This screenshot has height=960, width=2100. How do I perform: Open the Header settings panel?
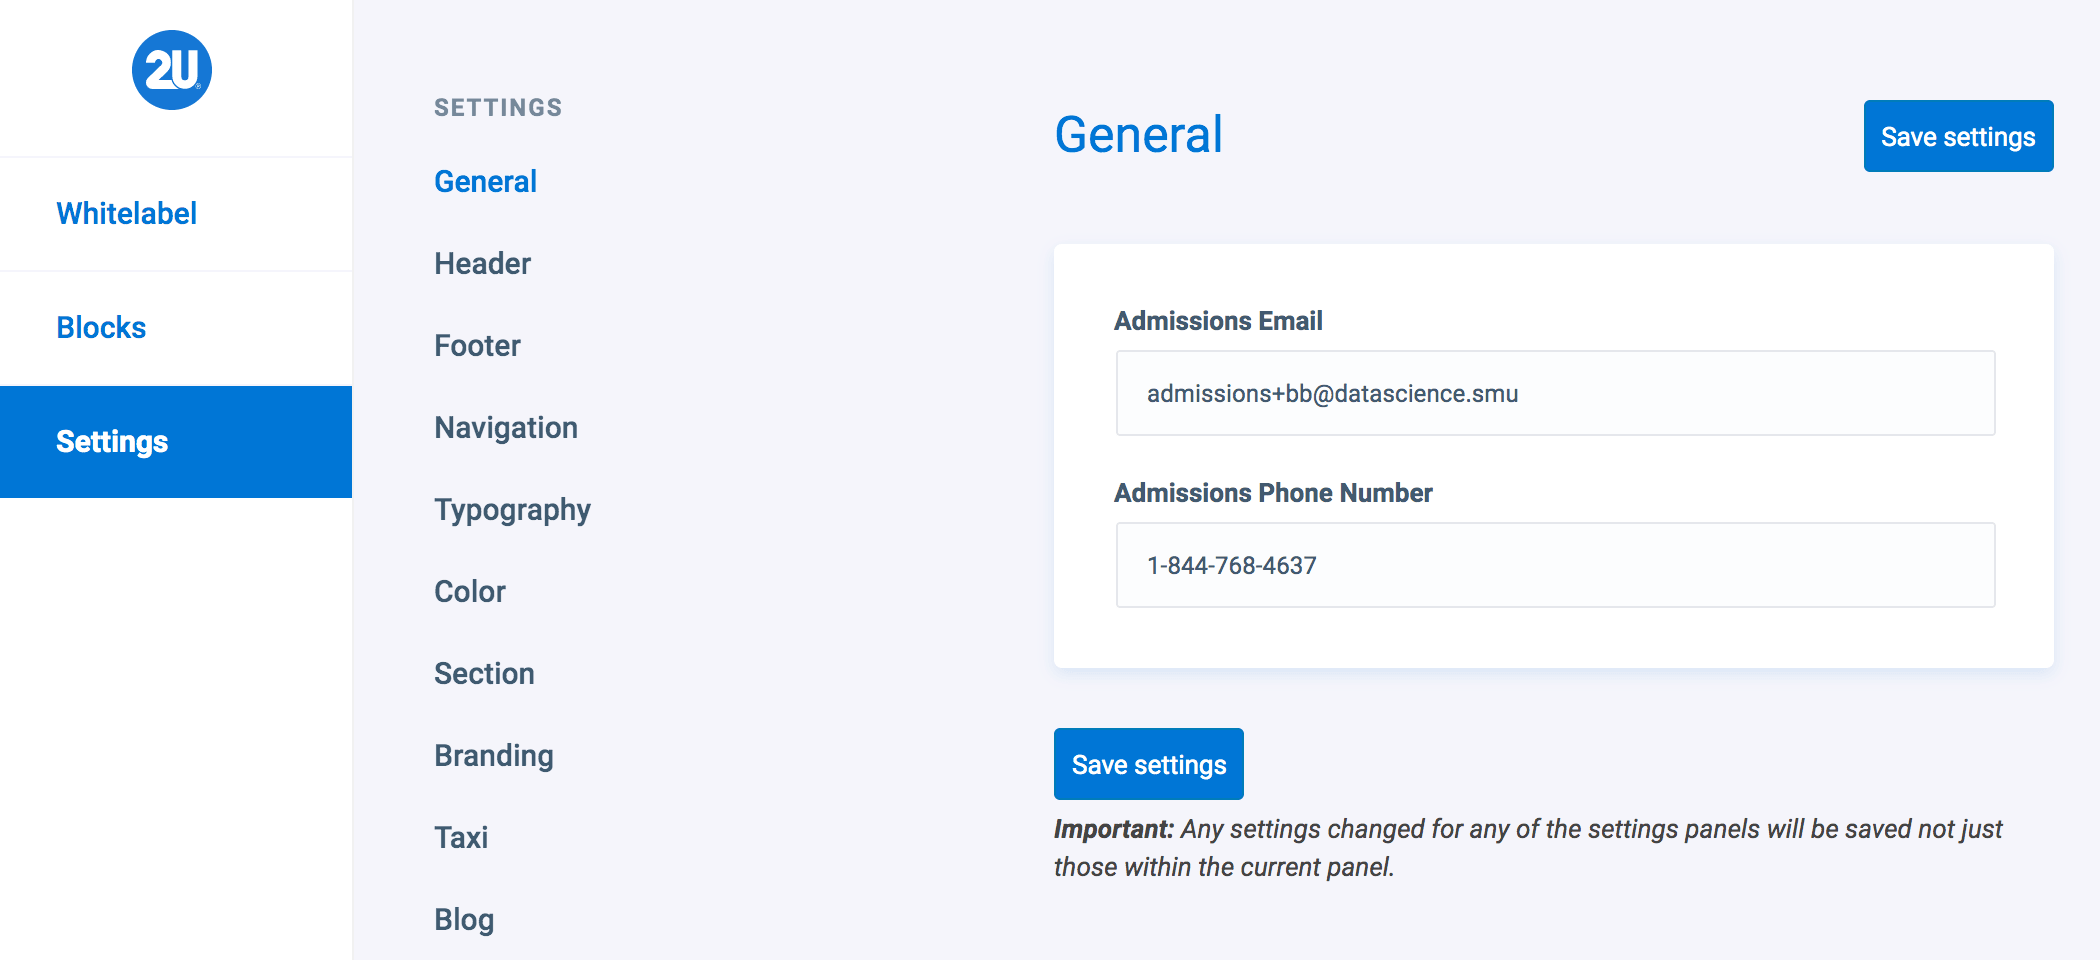click(x=482, y=264)
